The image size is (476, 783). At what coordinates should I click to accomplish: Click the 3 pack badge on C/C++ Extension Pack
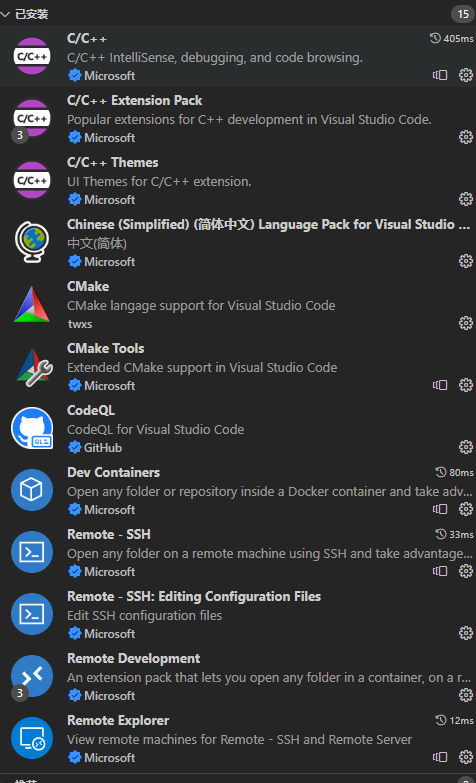[19, 135]
